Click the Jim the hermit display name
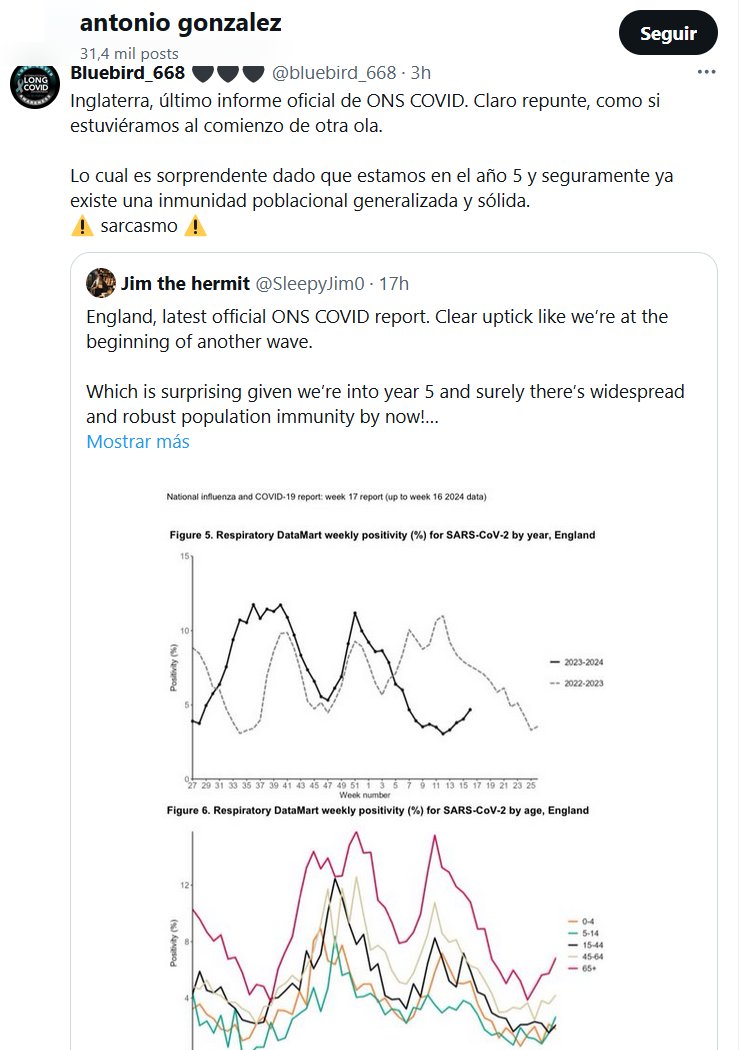Image resolution: width=752 pixels, height=1050 pixels. (185, 284)
